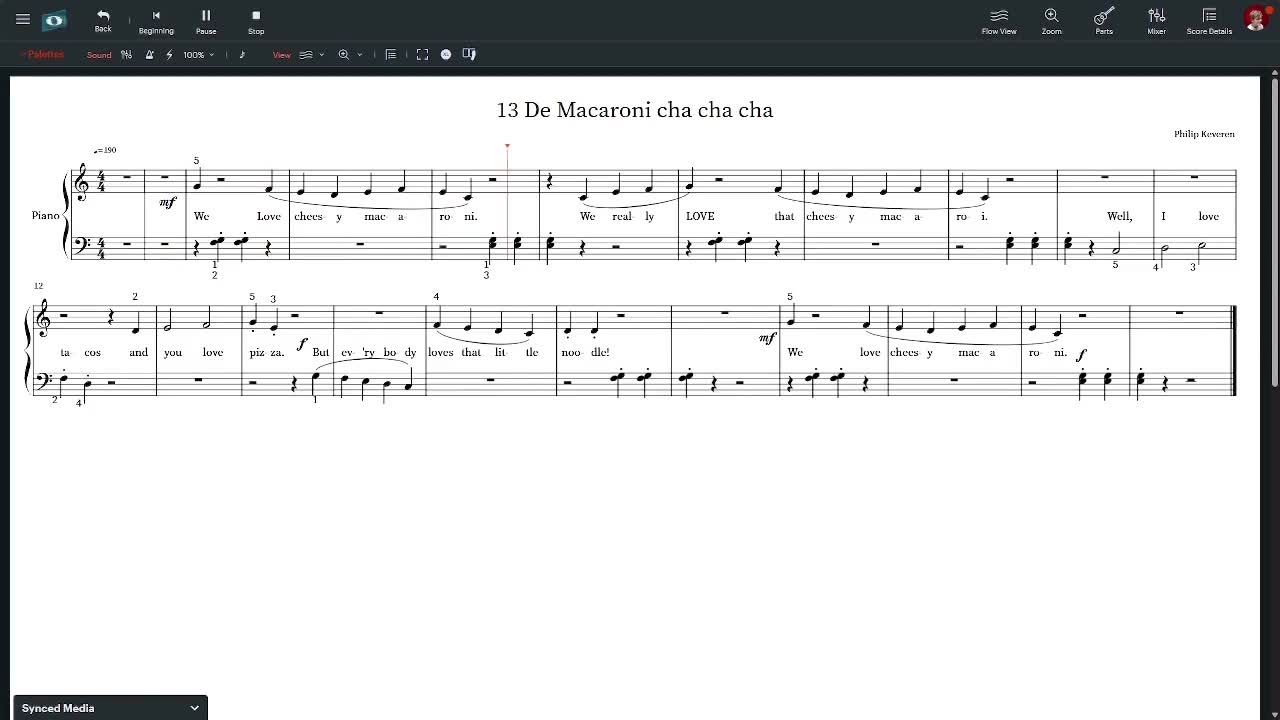The width and height of the screenshot is (1280, 720).
Task: Click the music note icon in toolbar
Action: coord(242,55)
